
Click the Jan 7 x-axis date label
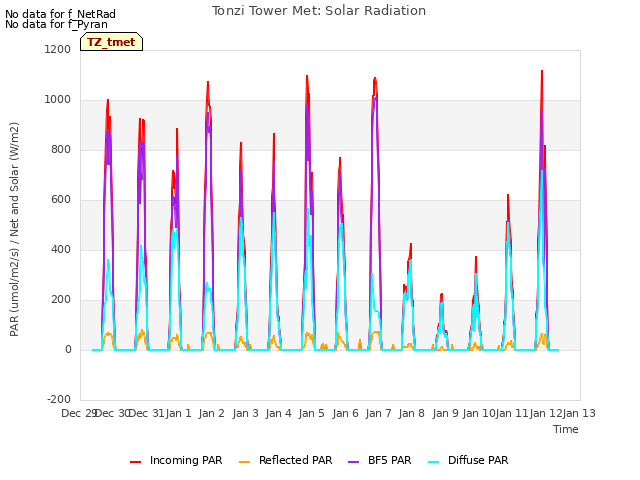click(x=378, y=413)
